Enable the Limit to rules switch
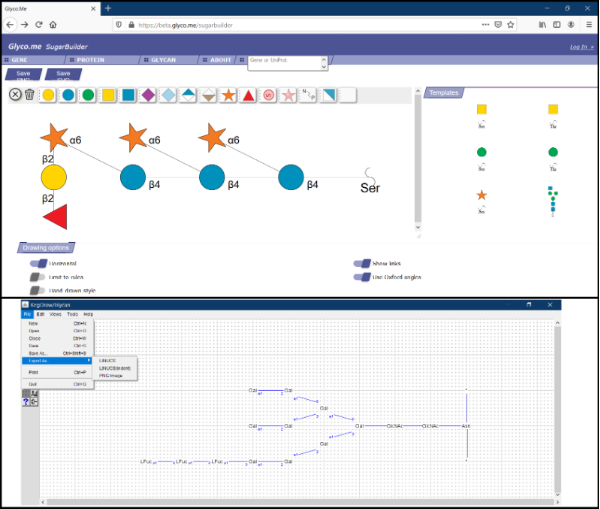600x509 pixels. [39, 277]
